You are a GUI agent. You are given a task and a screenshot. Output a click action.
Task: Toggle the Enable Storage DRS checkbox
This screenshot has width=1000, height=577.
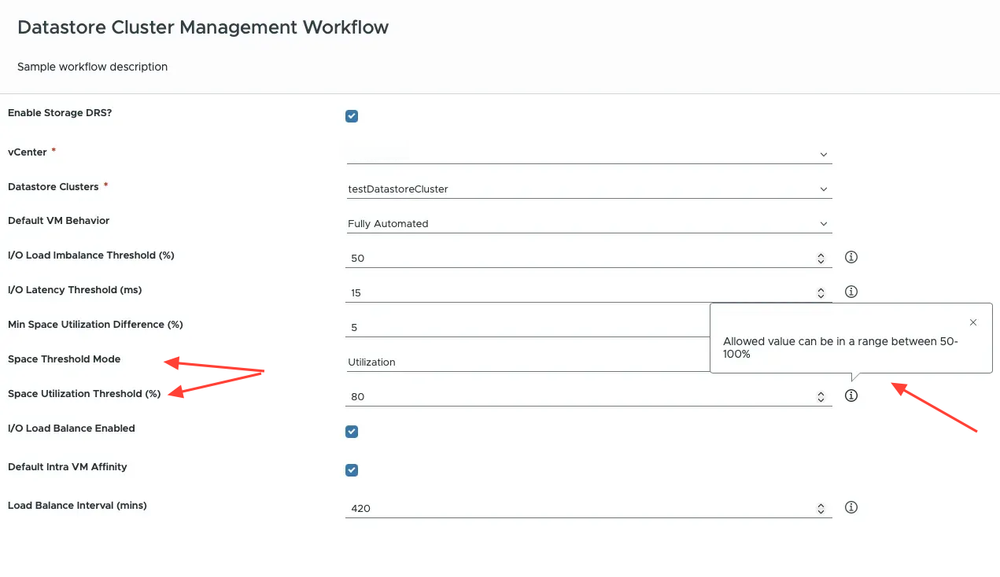tap(351, 116)
